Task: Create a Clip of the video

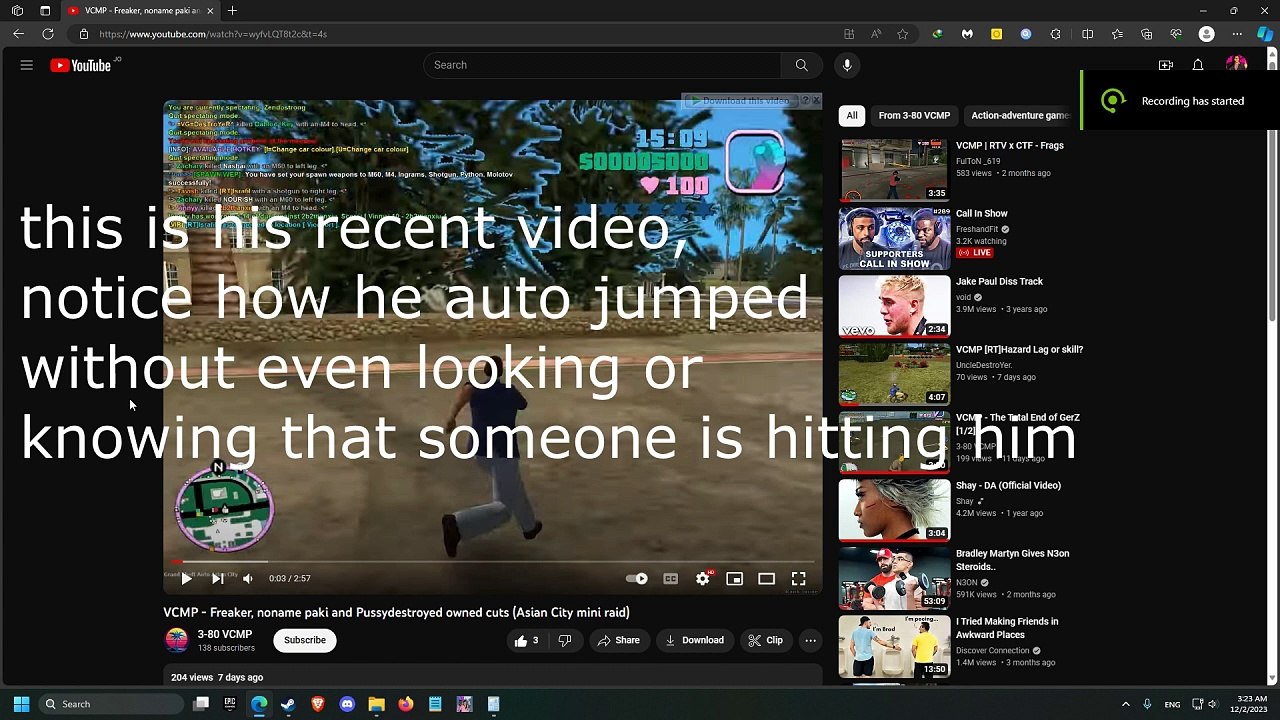Action: tap(766, 640)
